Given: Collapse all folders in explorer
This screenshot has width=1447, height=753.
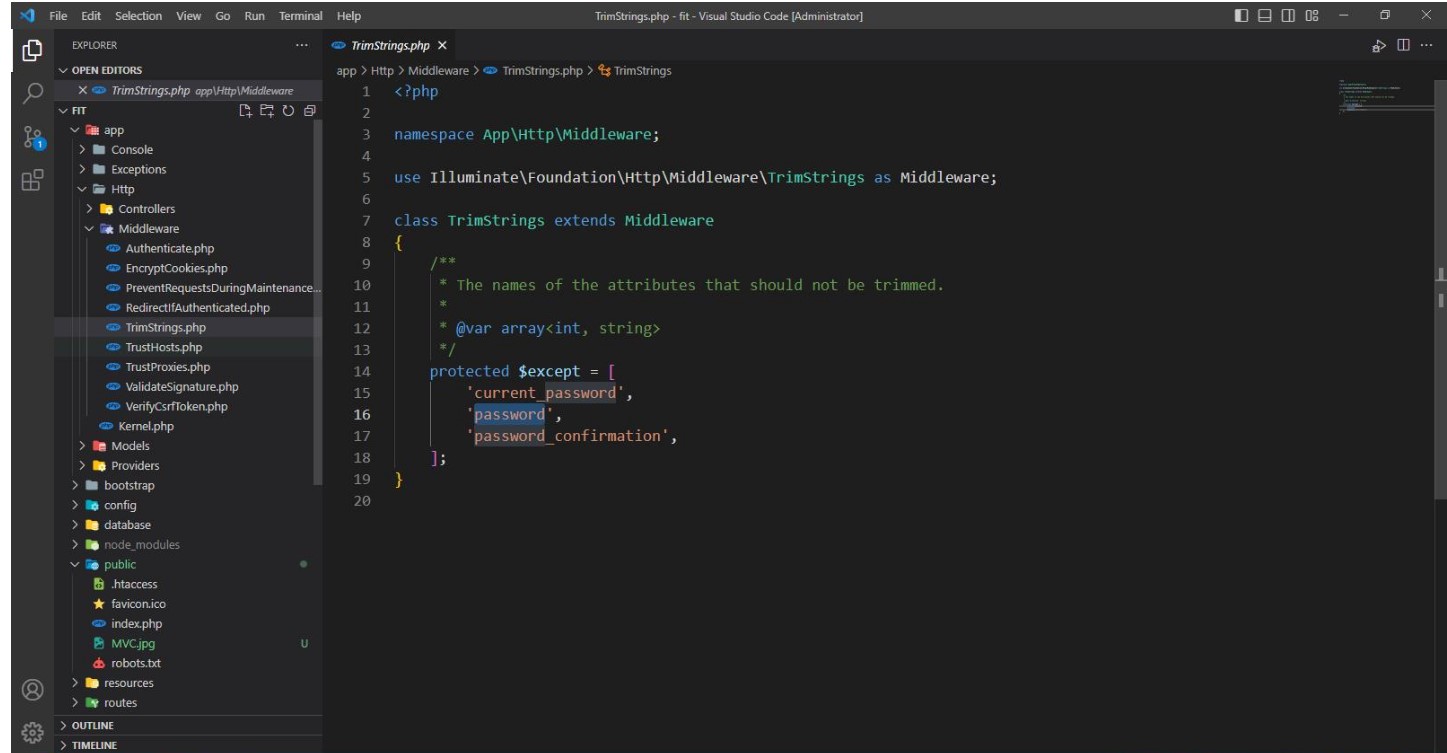Looking at the screenshot, I should [x=309, y=110].
